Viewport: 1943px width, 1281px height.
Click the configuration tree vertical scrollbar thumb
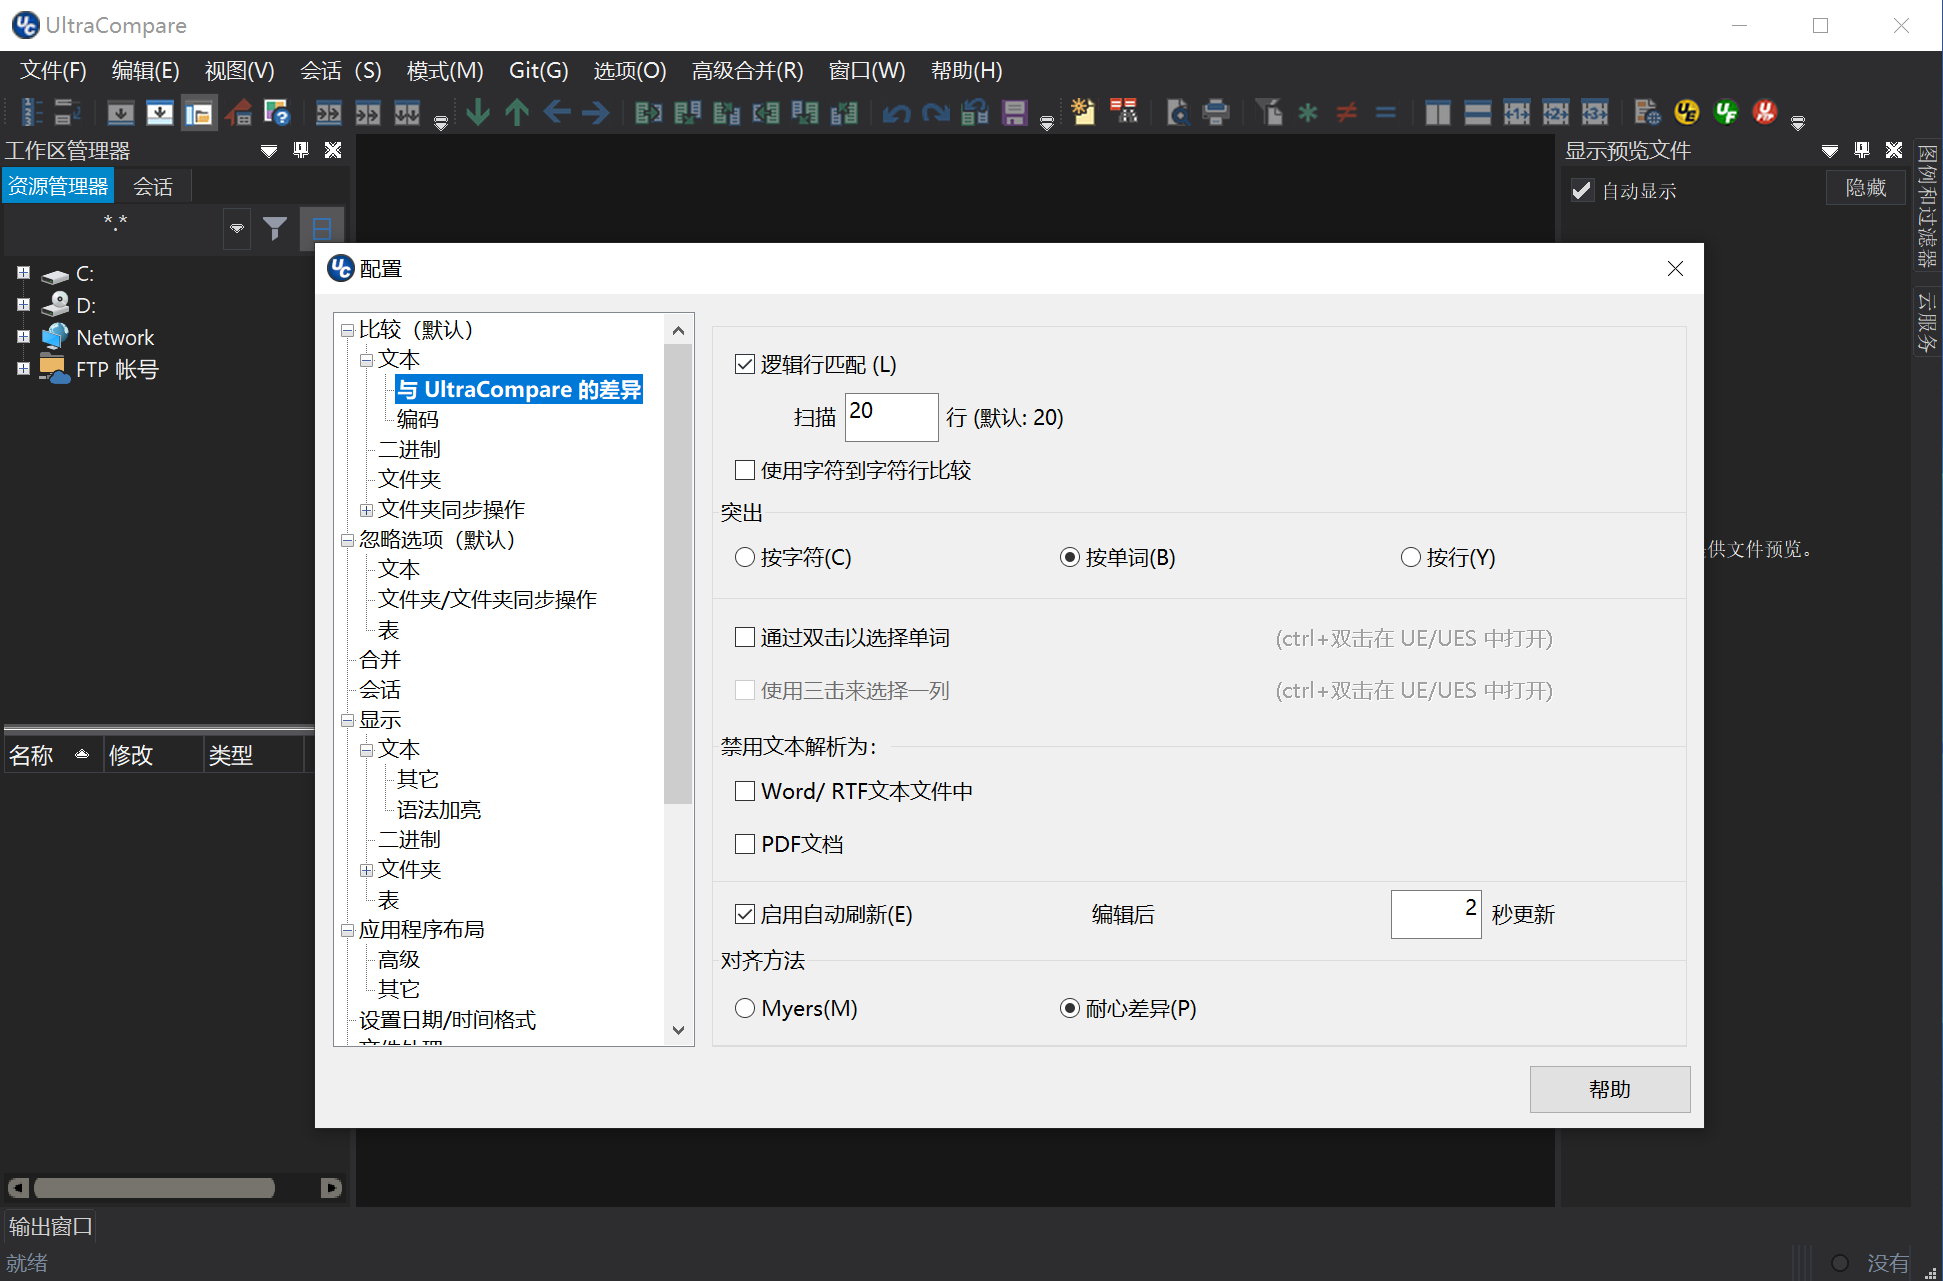[x=678, y=574]
